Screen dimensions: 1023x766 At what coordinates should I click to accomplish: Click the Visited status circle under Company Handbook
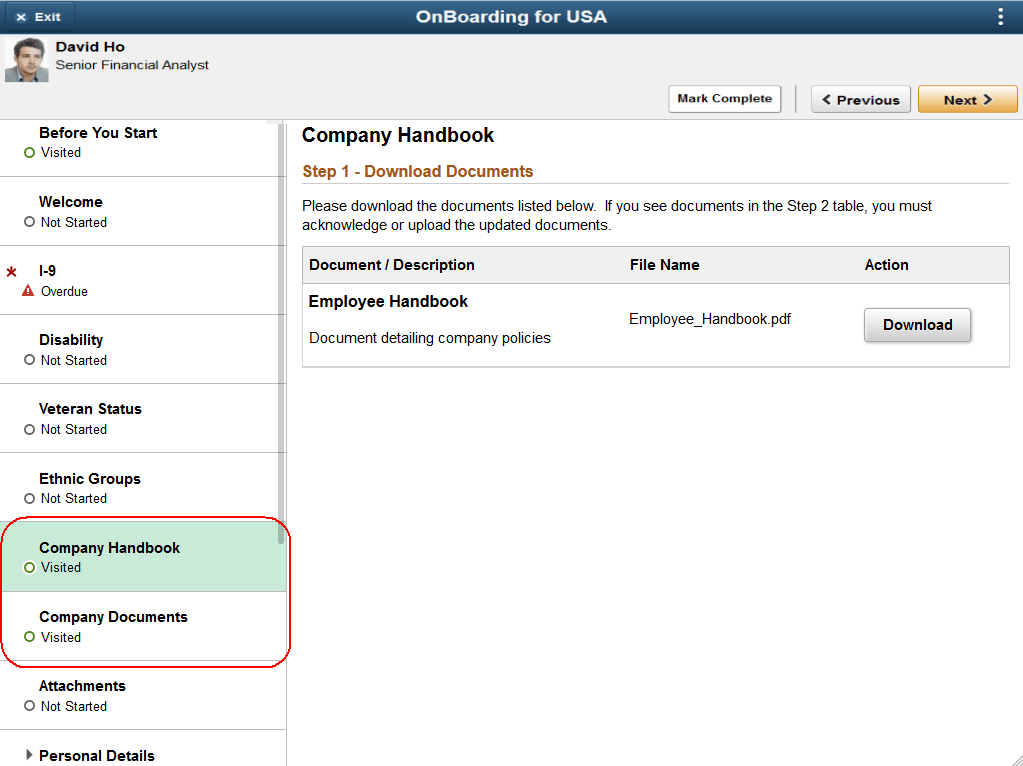[31, 567]
